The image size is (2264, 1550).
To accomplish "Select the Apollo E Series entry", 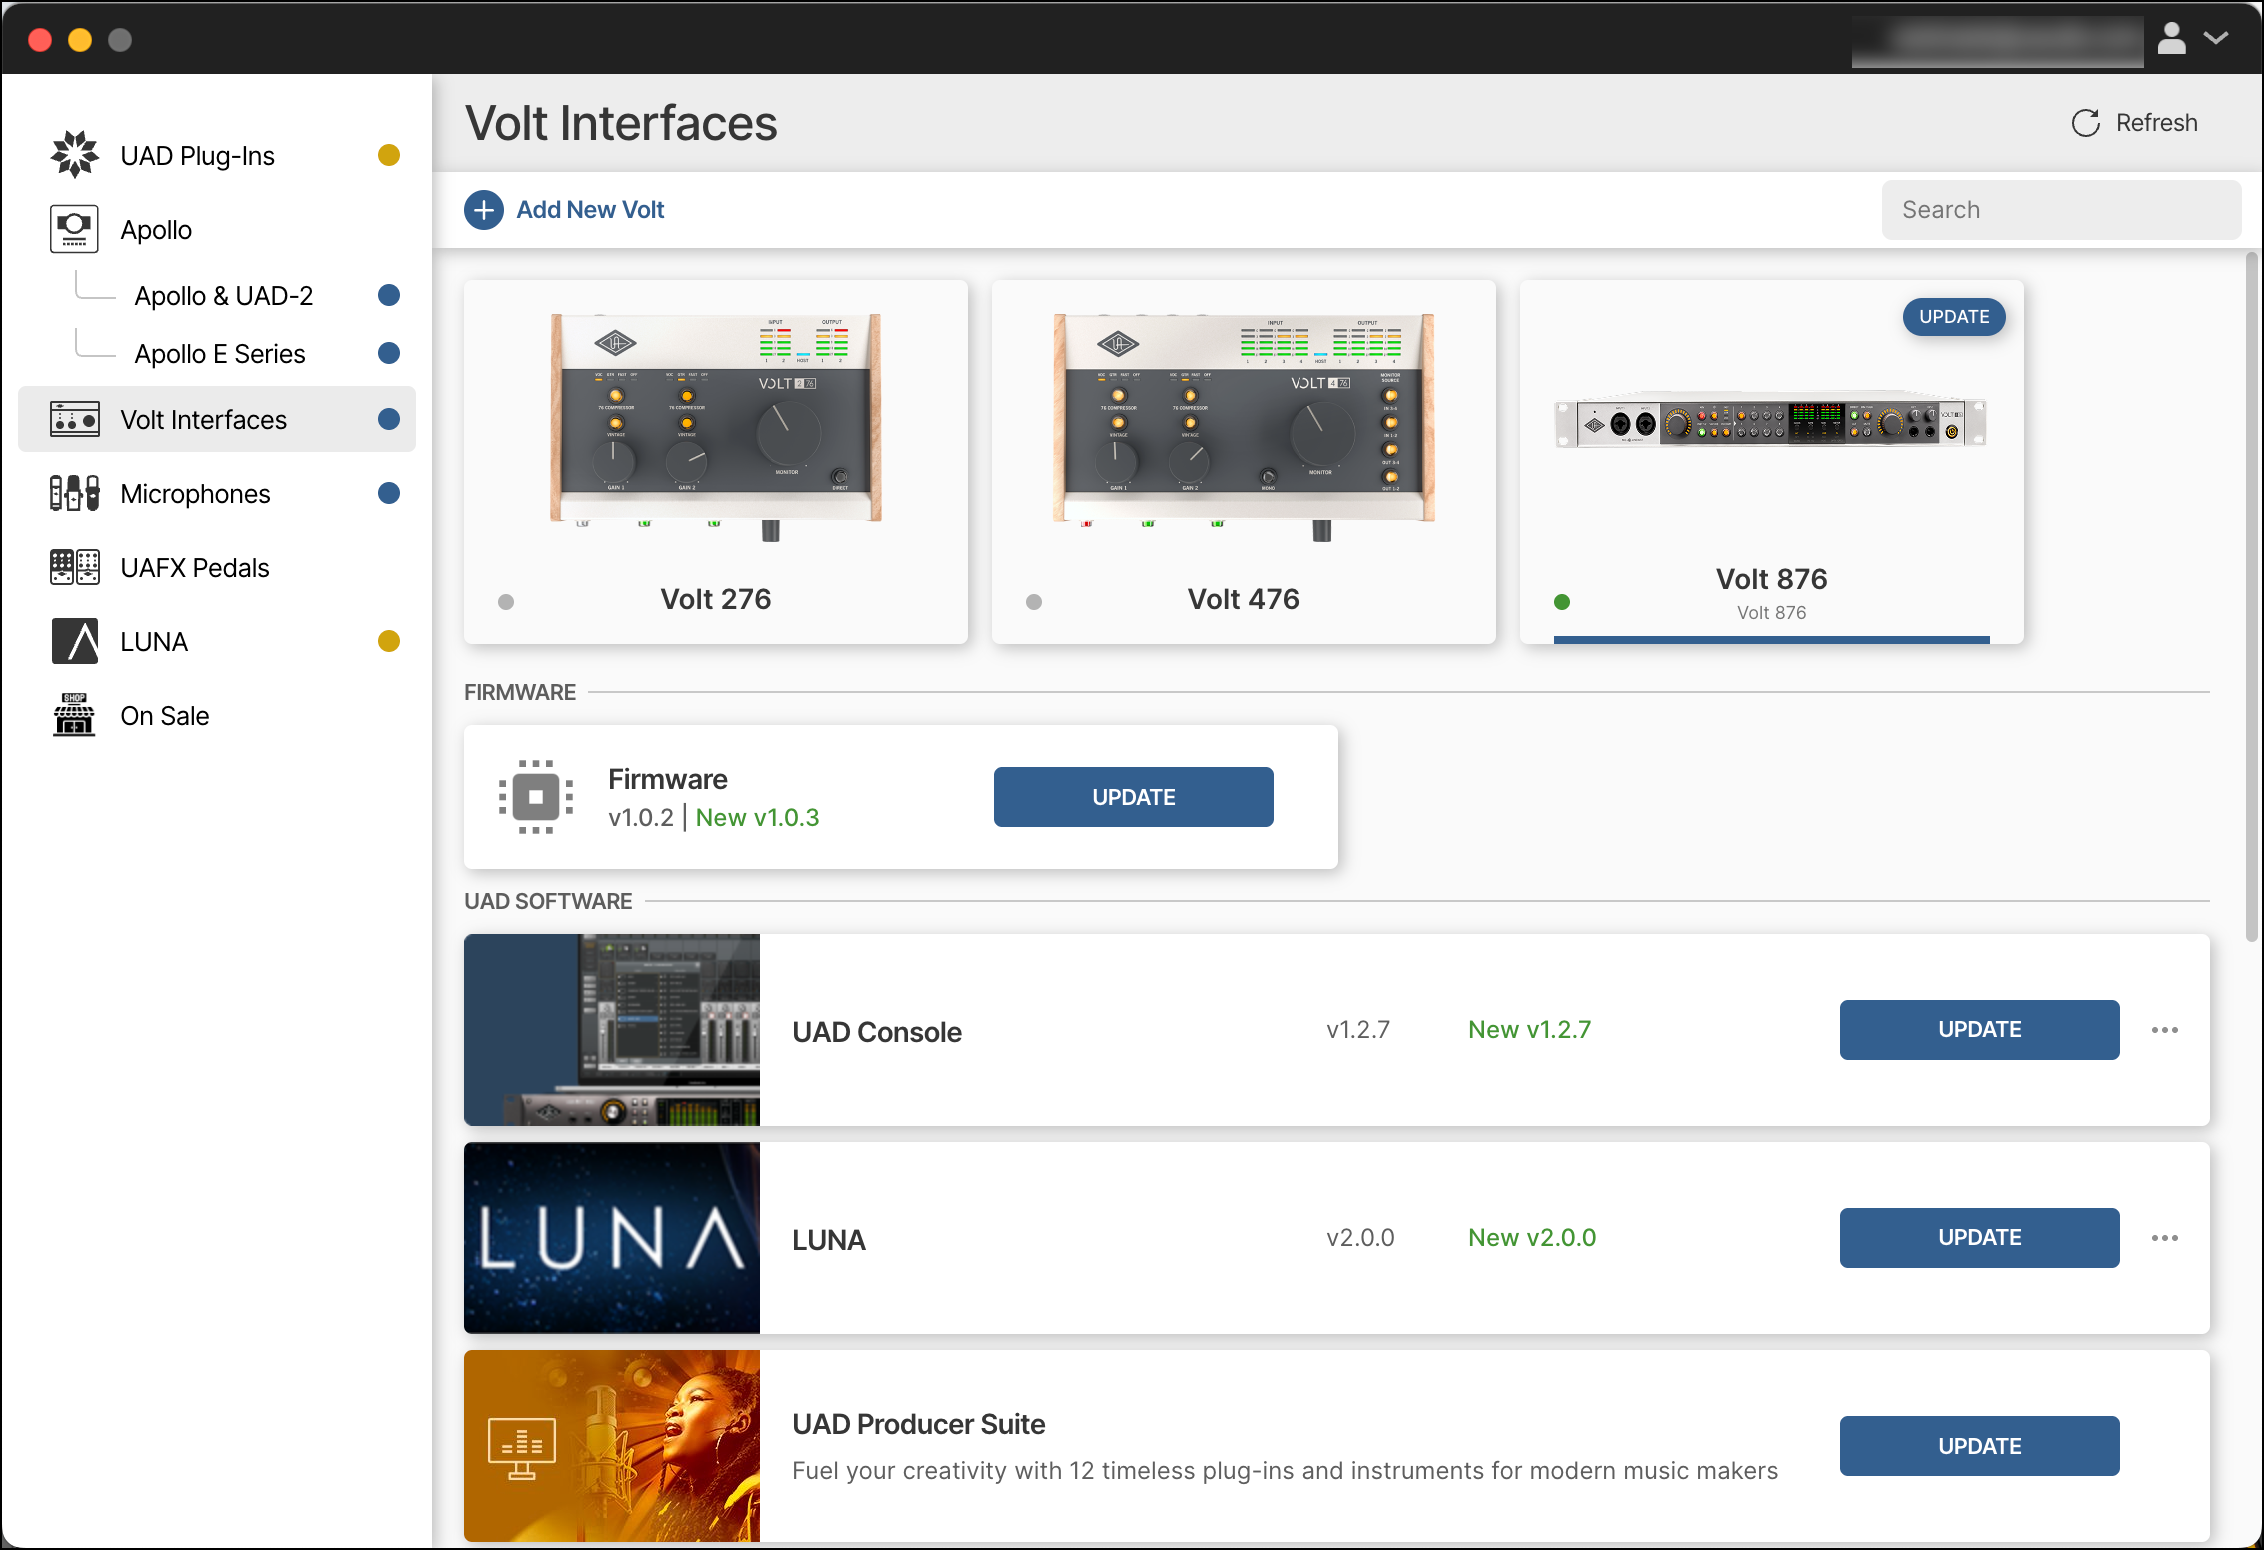I will coord(219,353).
